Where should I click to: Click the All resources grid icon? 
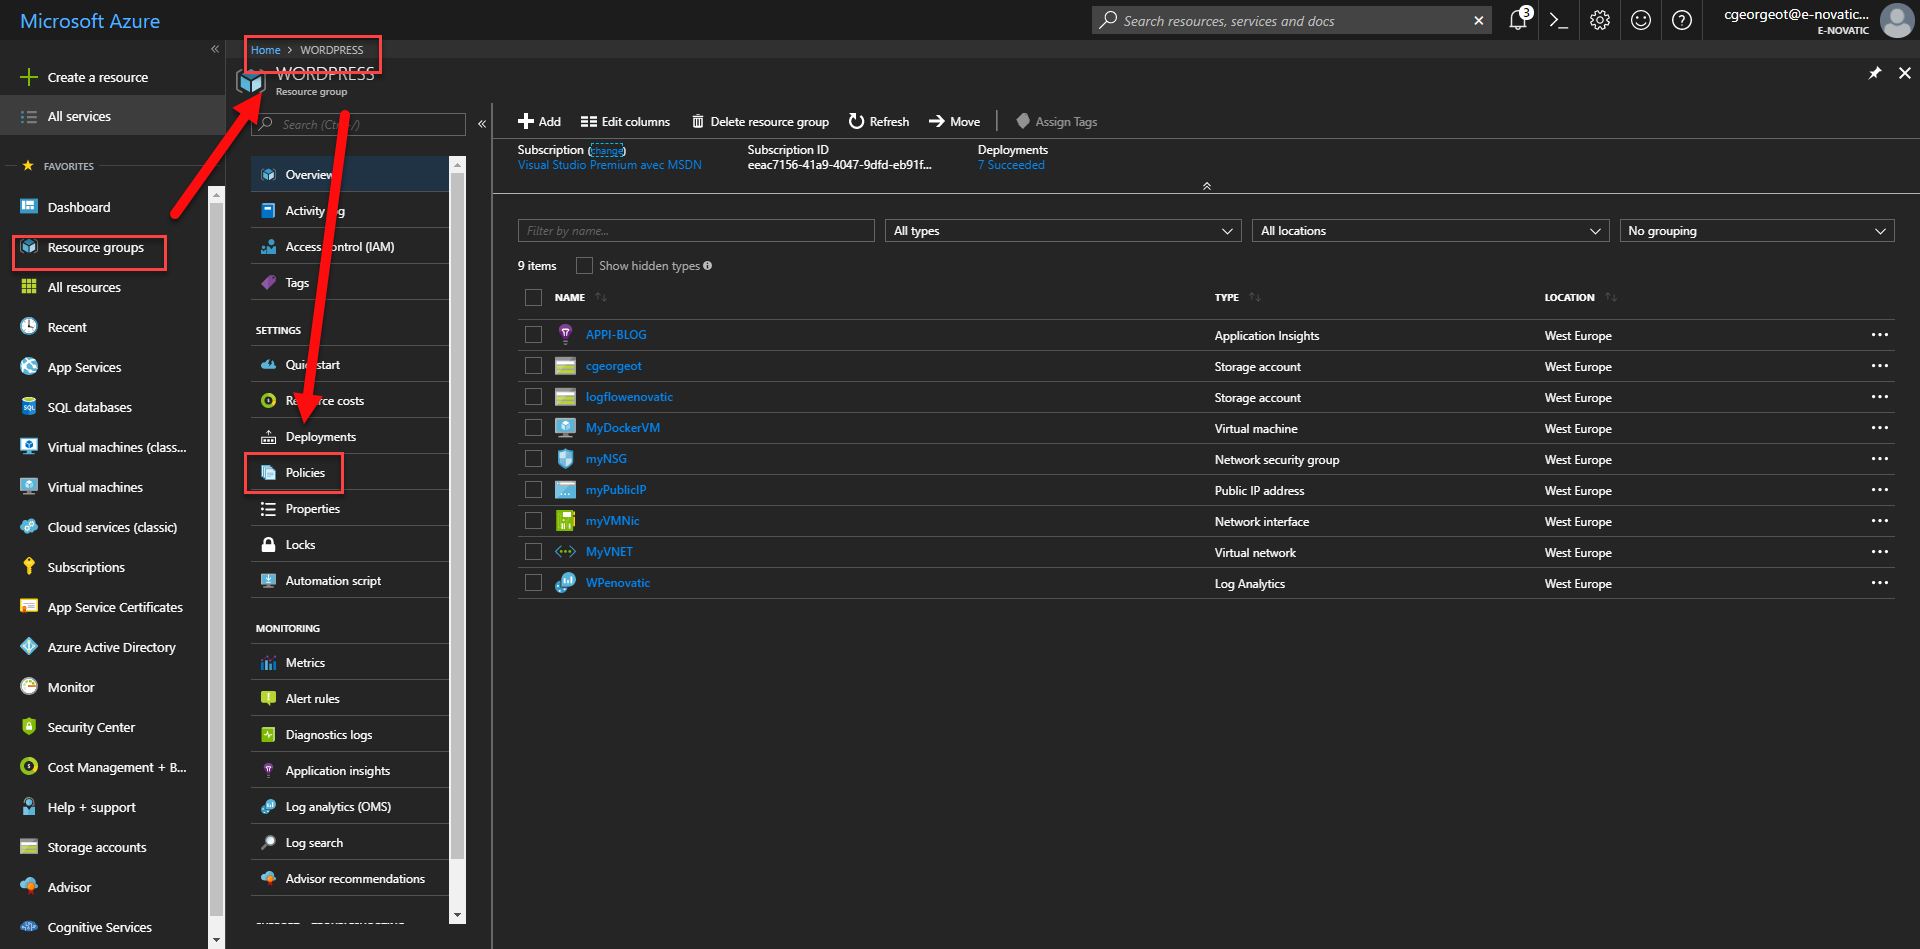click(29, 287)
